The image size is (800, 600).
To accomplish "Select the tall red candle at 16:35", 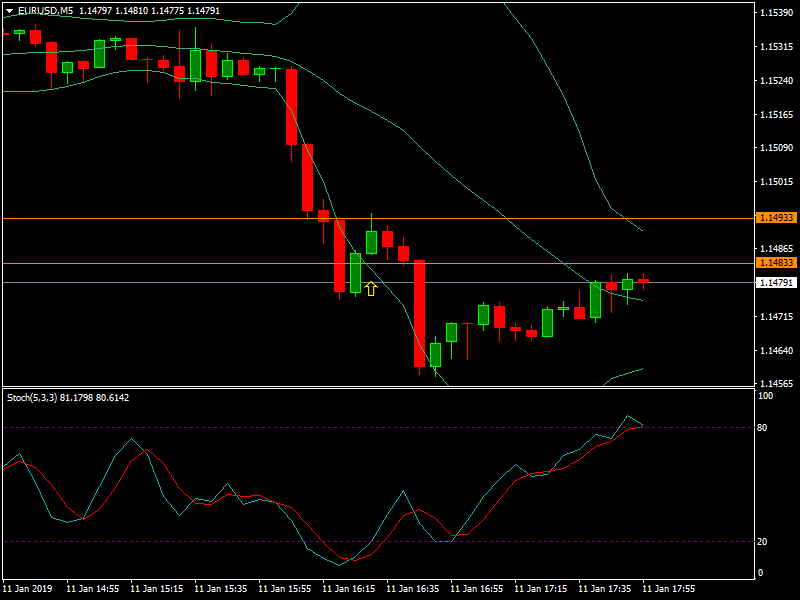I will coord(420,313).
